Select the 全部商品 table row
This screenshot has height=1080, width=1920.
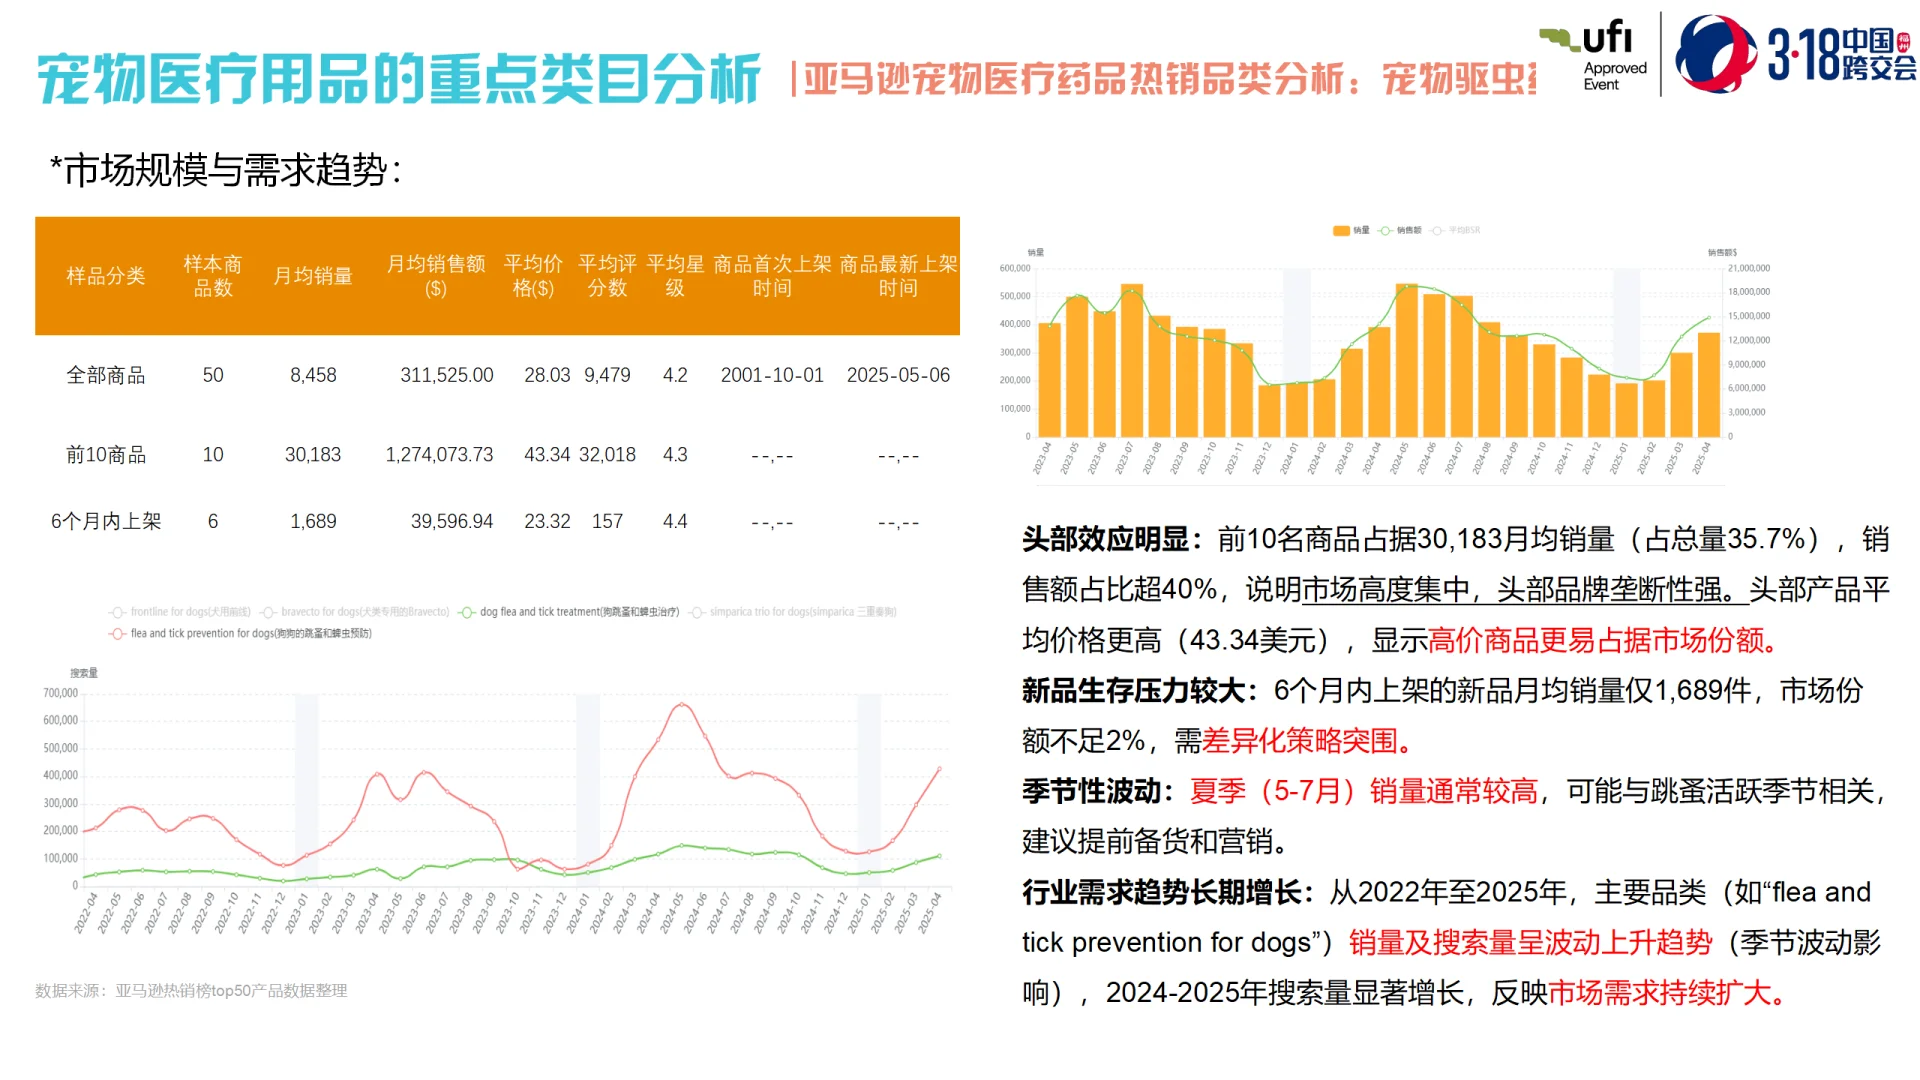click(x=108, y=375)
